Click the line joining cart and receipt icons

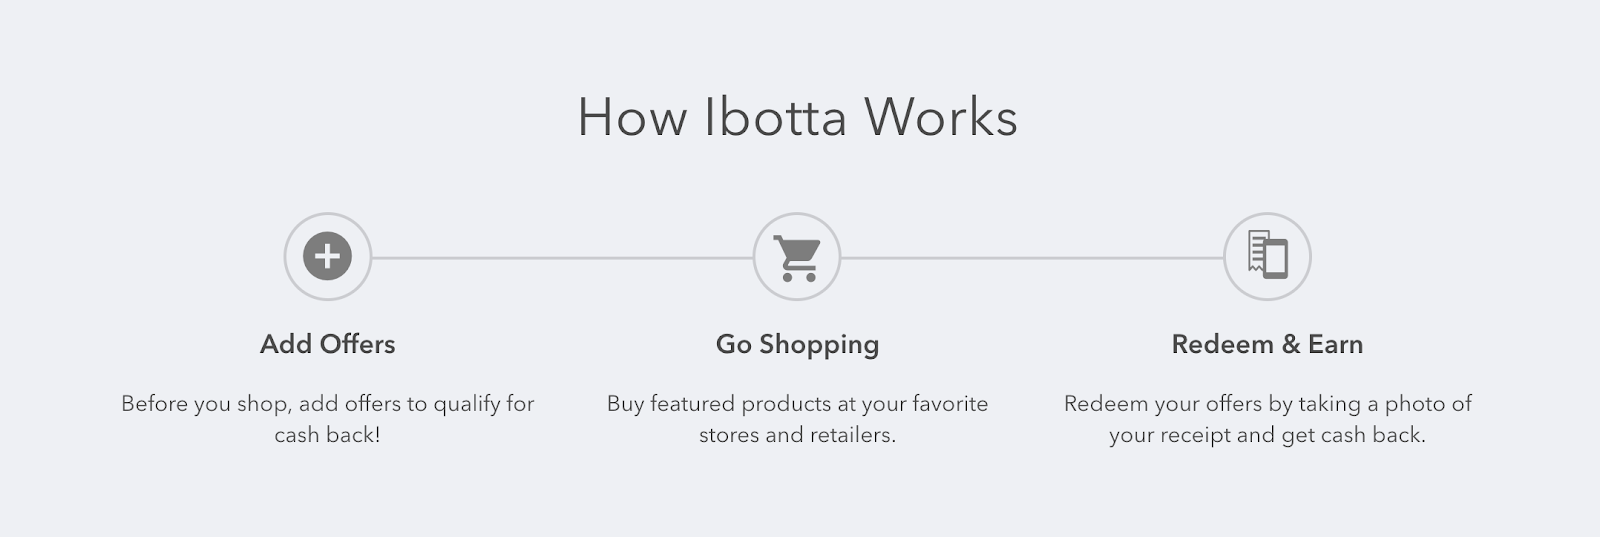click(1032, 258)
